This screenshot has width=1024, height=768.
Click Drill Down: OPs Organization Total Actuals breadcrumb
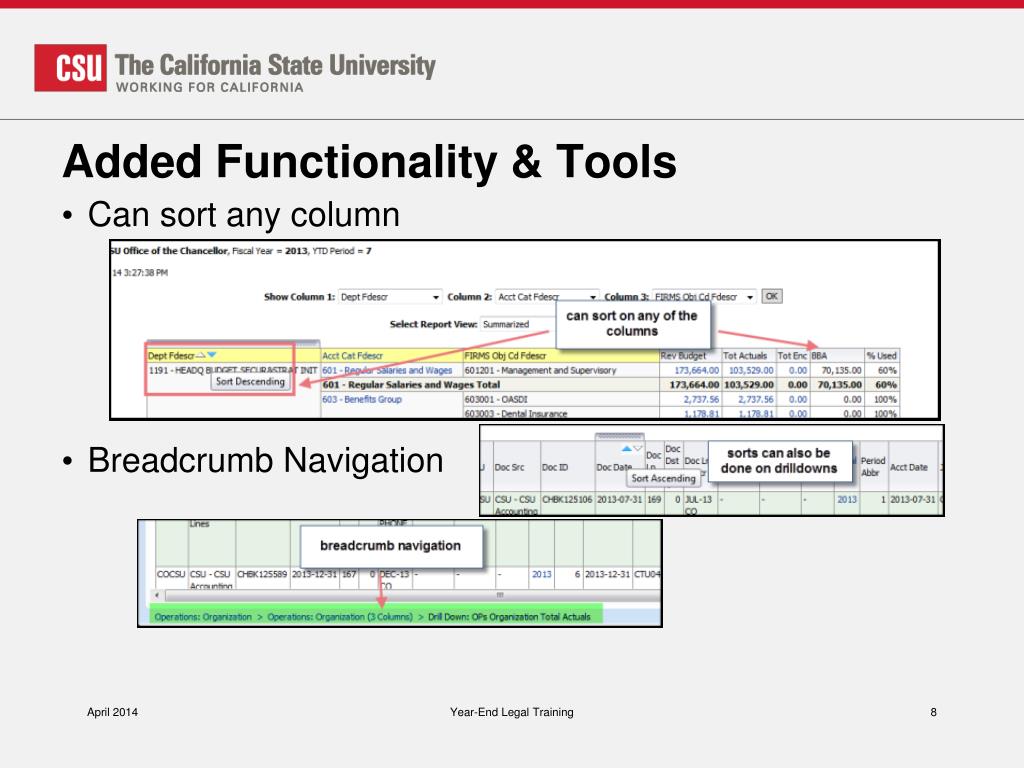[x=509, y=616]
